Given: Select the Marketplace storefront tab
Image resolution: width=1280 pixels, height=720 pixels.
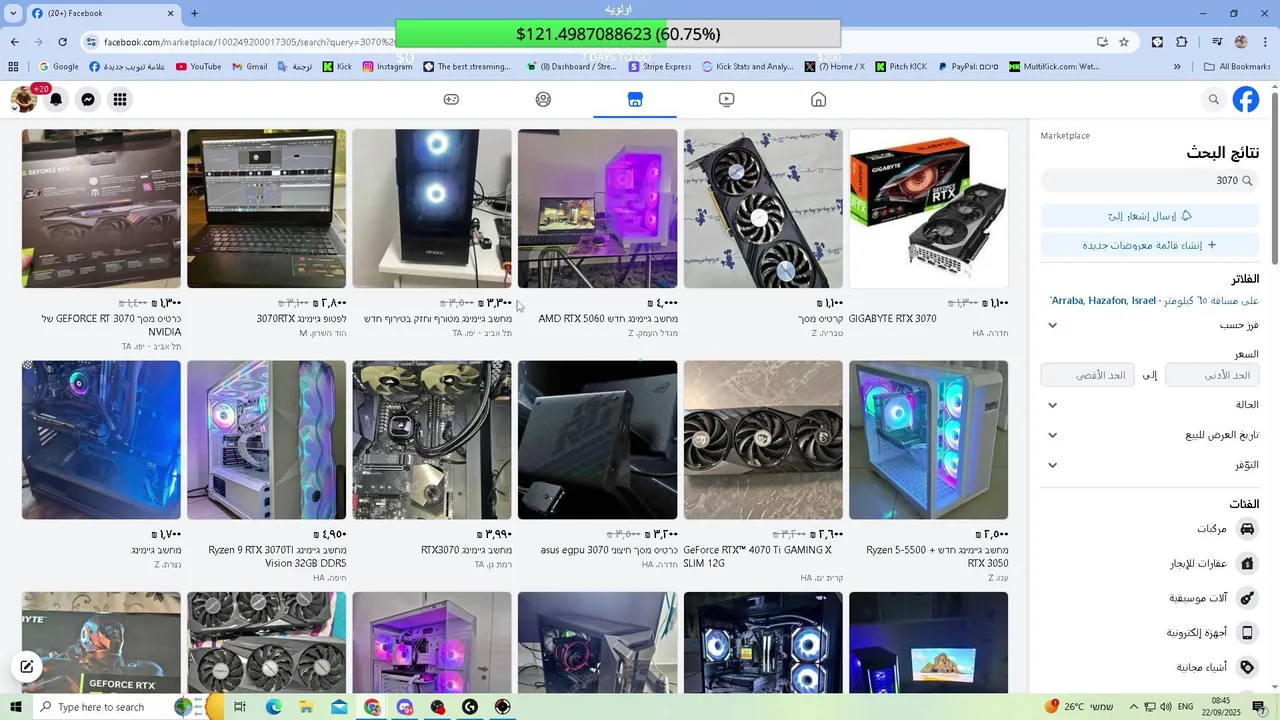Looking at the screenshot, I should tap(635, 99).
